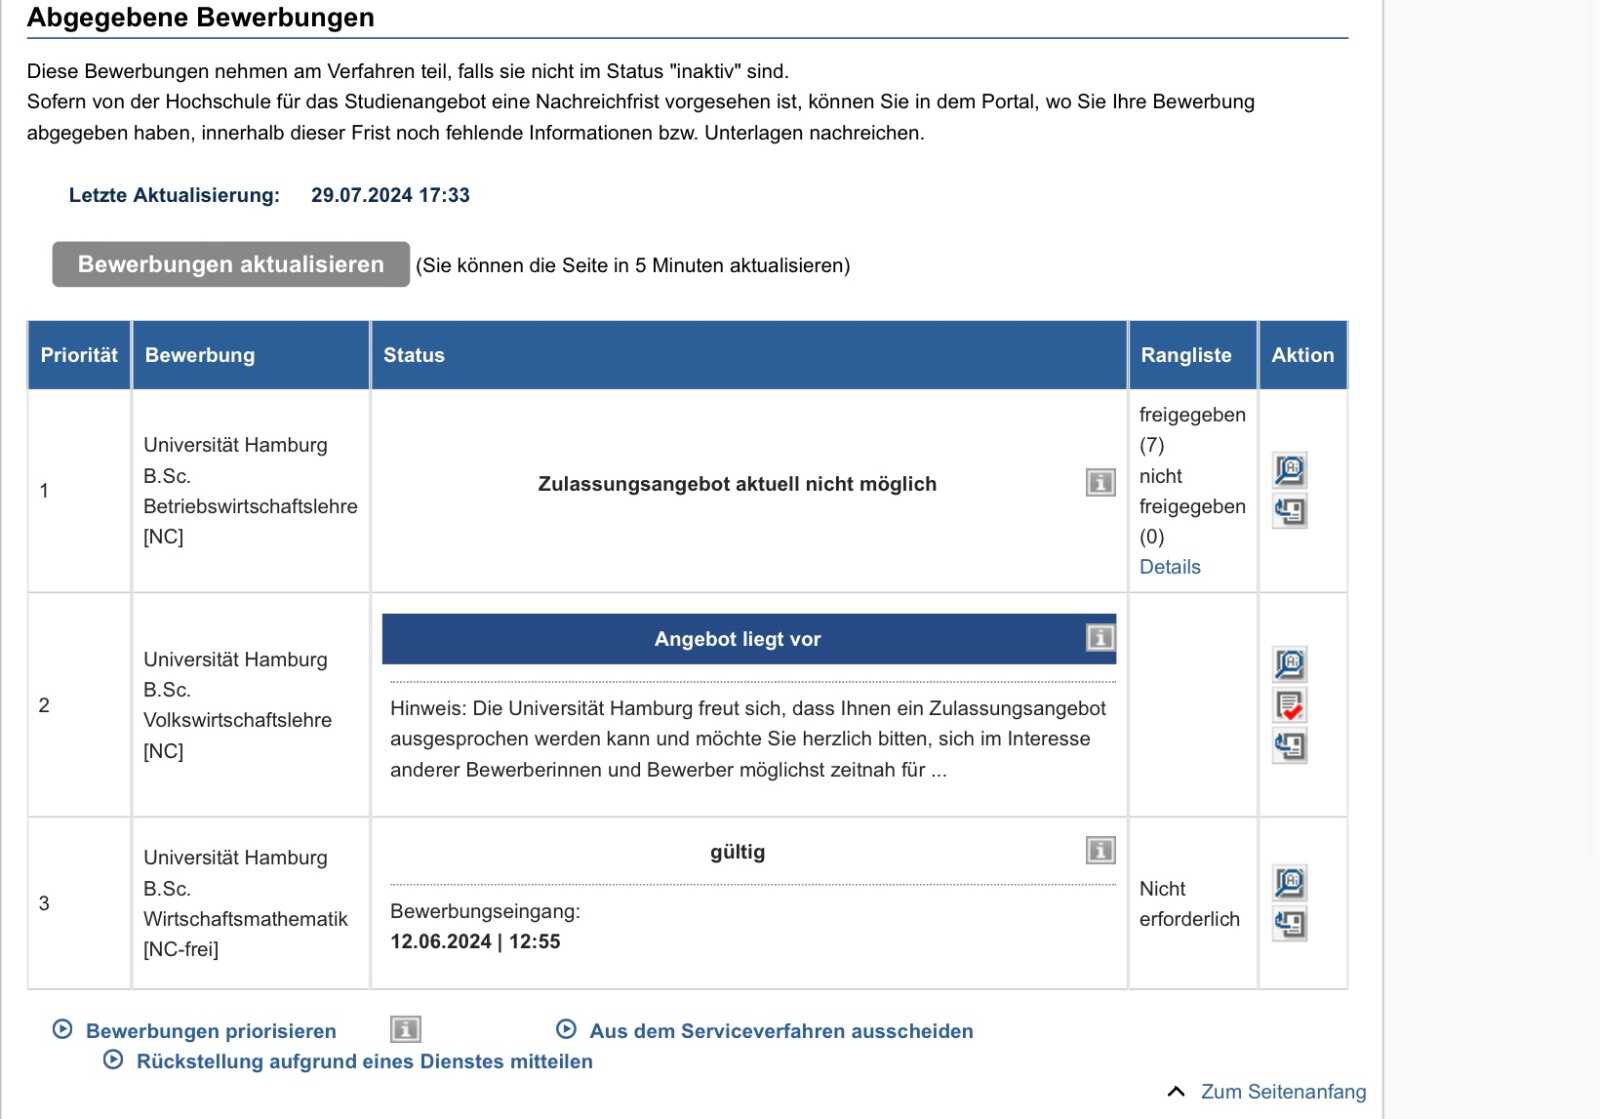Open application details for Betriebswirtschaftslehre
The width and height of the screenshot is (1600, 1119).
coord(1289,469)
